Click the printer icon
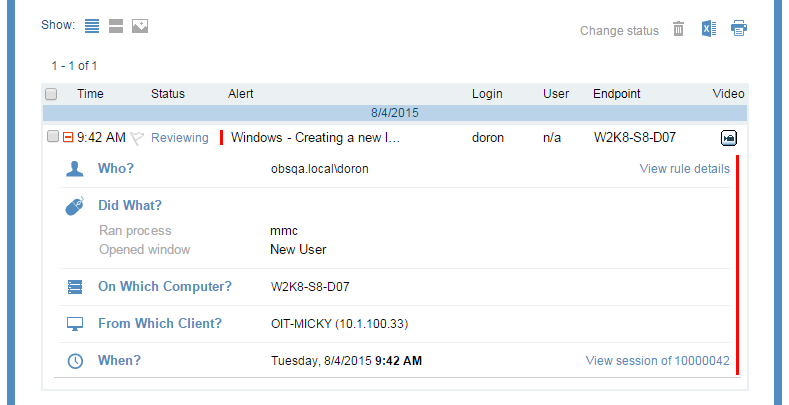 (739, 29)
